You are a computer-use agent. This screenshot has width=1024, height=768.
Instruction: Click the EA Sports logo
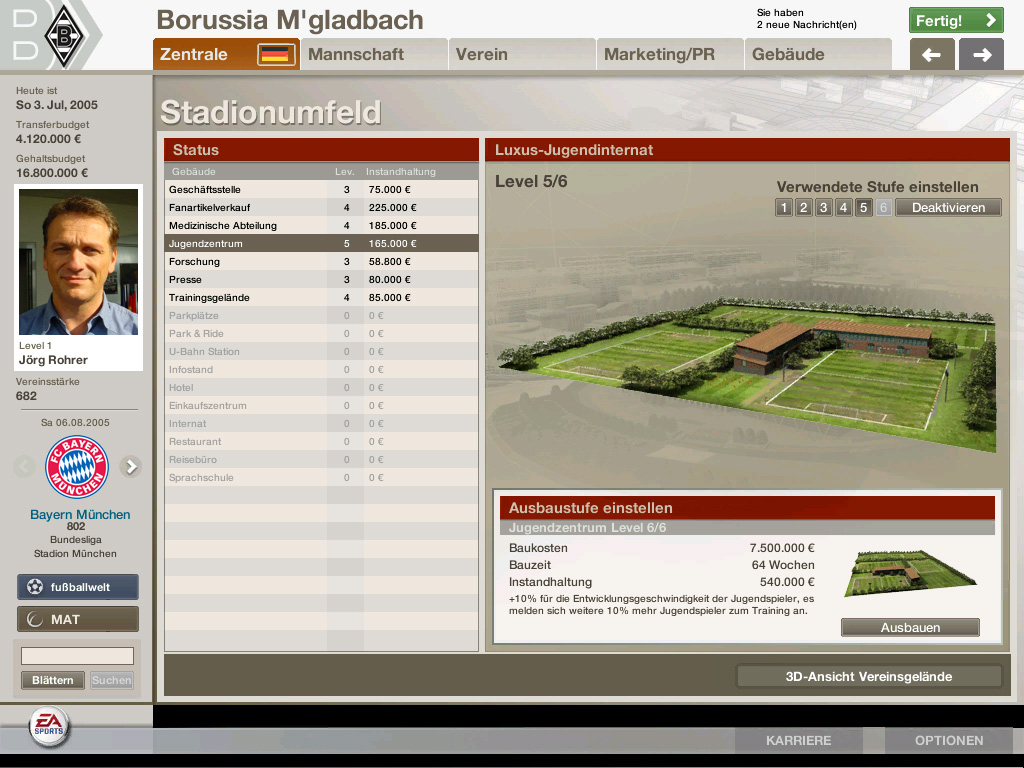click(47, 727)
